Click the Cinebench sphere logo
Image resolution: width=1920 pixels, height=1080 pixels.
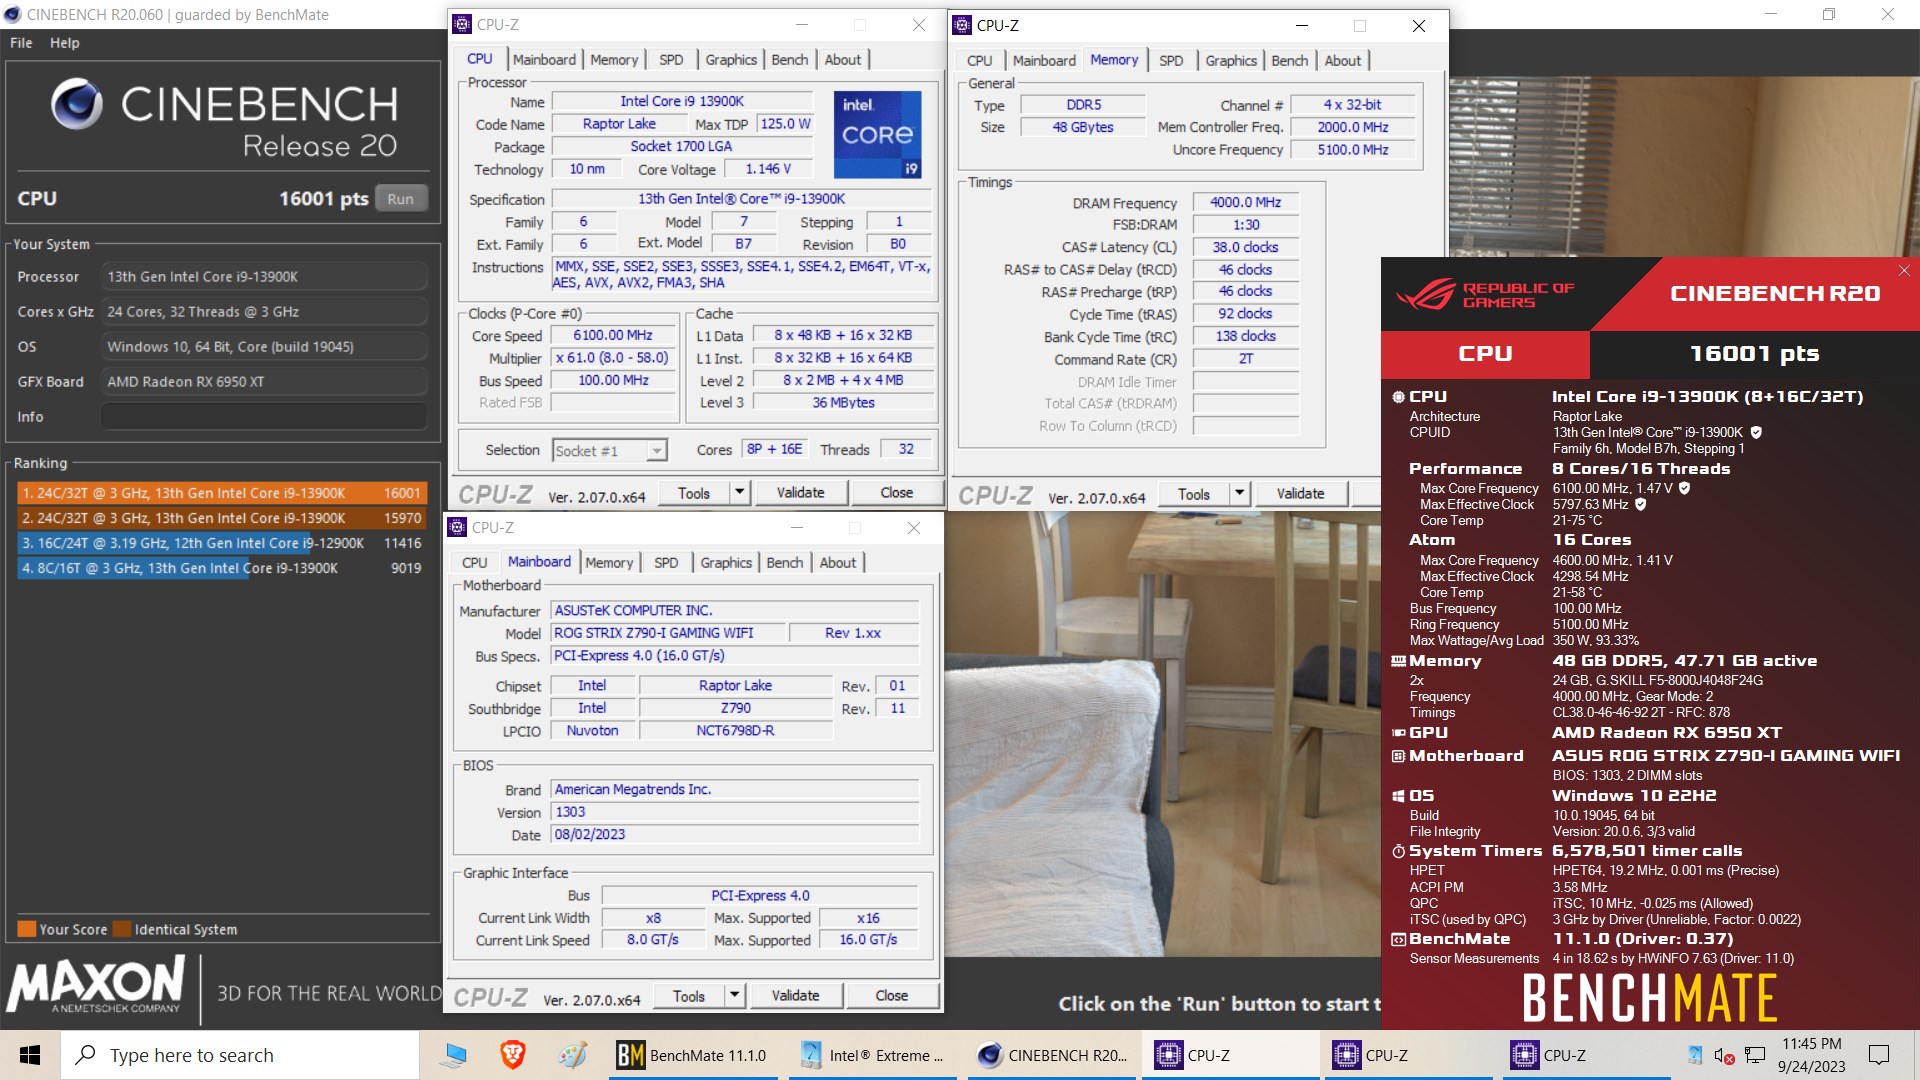click(77, 104)
